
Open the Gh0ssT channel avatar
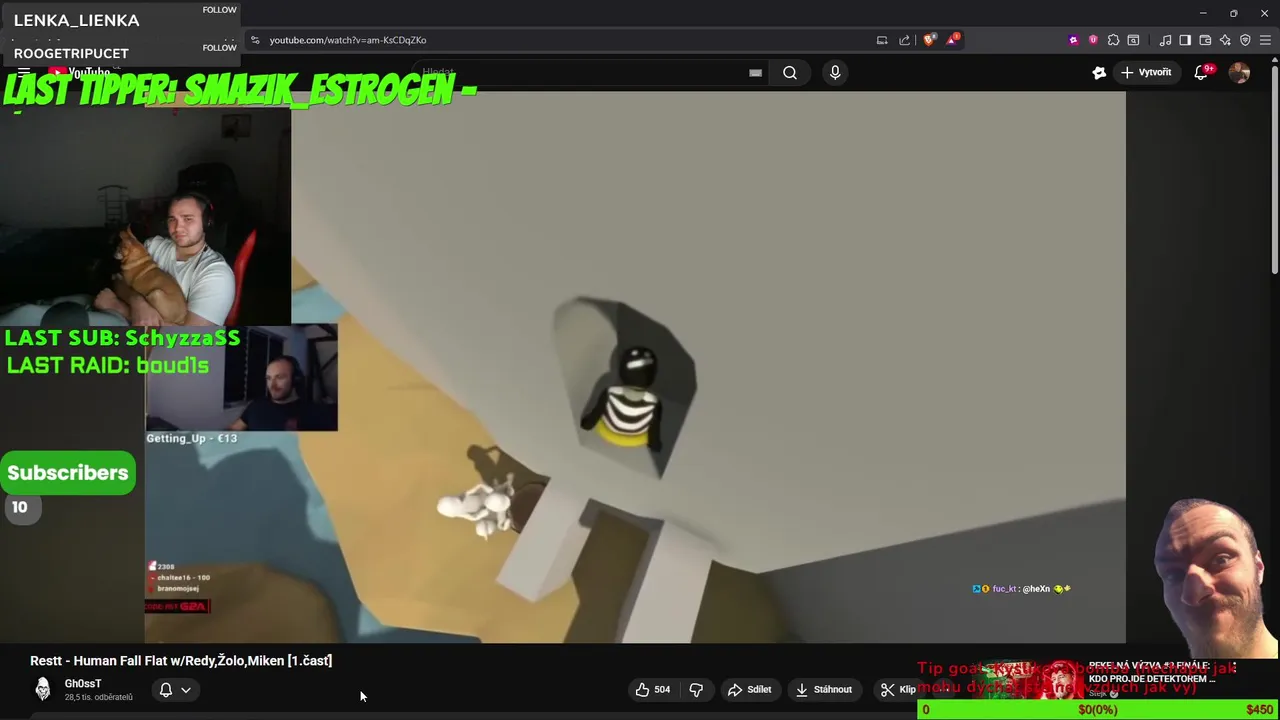42,689
